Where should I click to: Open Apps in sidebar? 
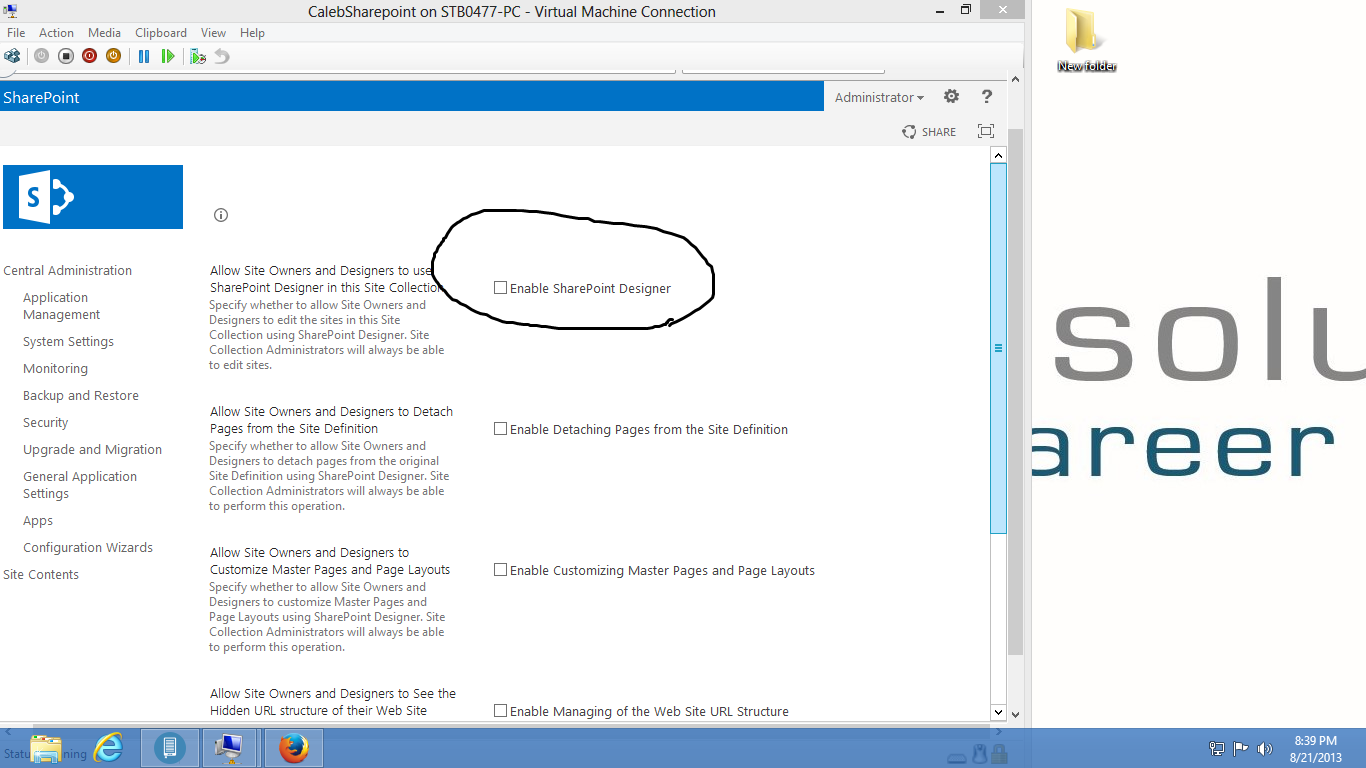tap(38, 521)
